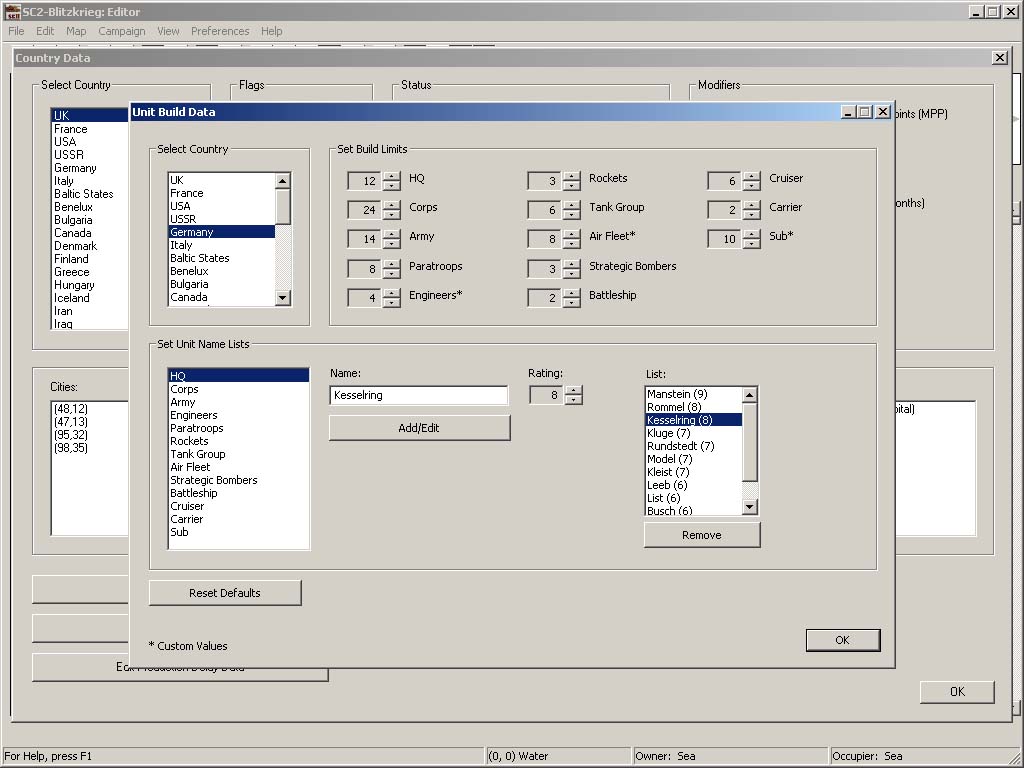The height and width of the screenshot is (768, 1024).
Task: Select Manstein (9) in the list
Action: pos(677,394)
